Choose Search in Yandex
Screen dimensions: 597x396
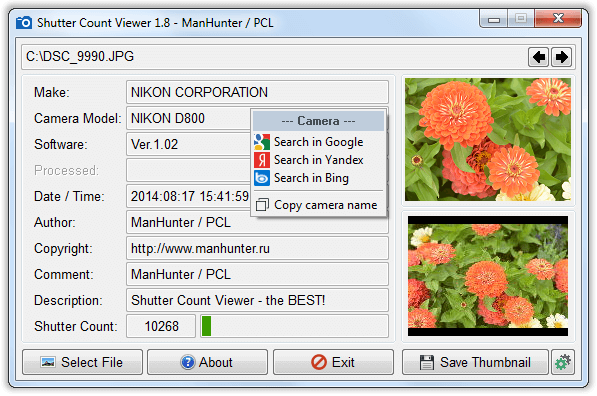click(x=319, y=160)
